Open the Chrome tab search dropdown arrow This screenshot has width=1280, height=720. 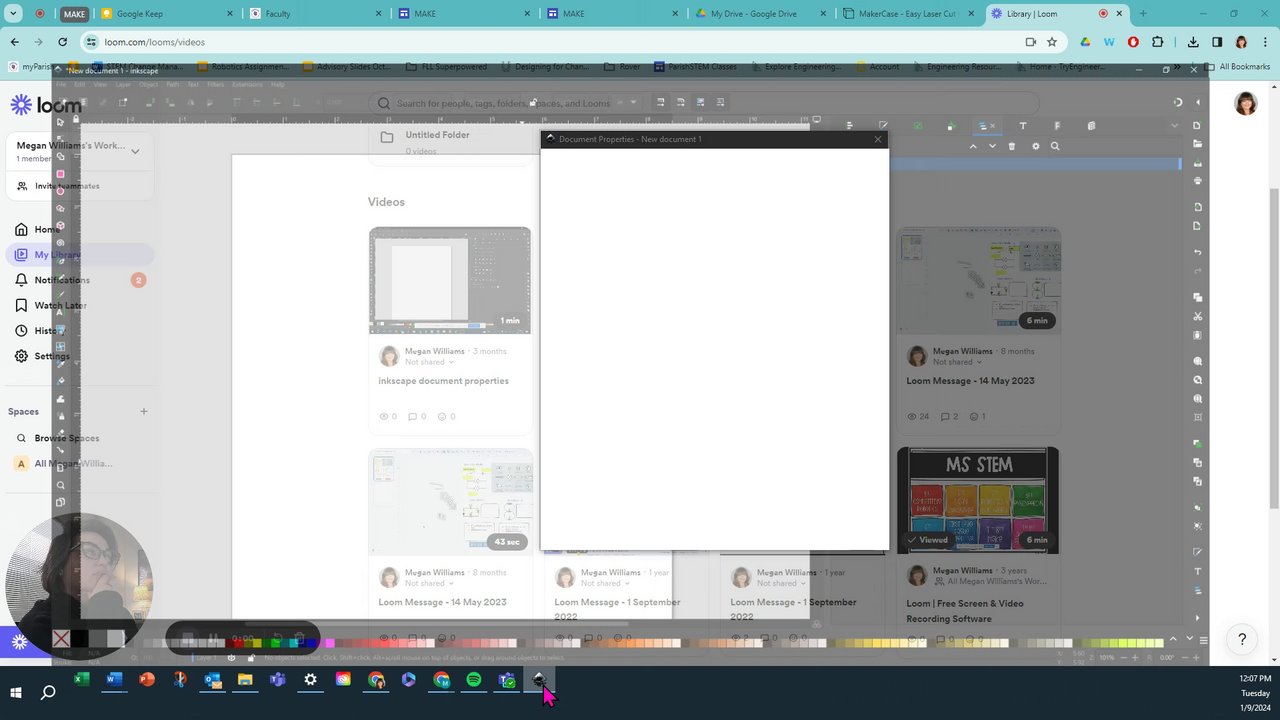14,14
